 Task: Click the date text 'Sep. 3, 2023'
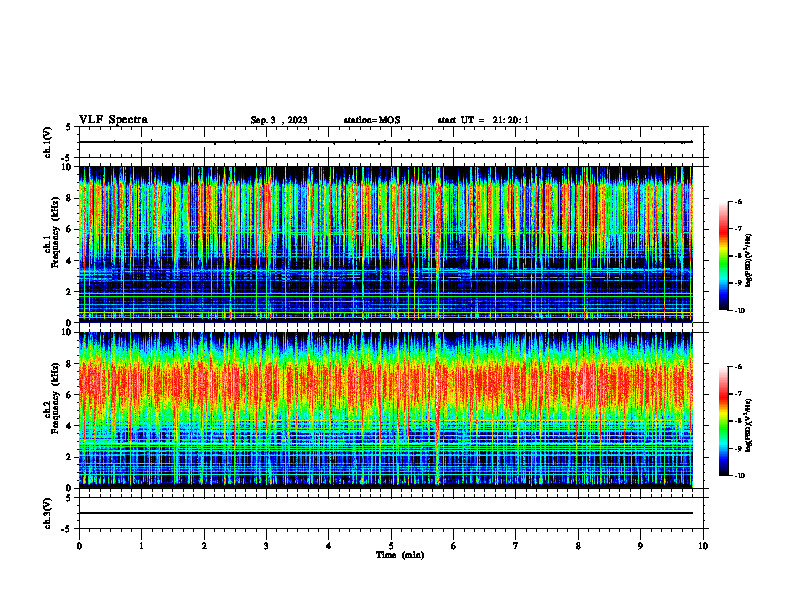[x=279, y=120]
